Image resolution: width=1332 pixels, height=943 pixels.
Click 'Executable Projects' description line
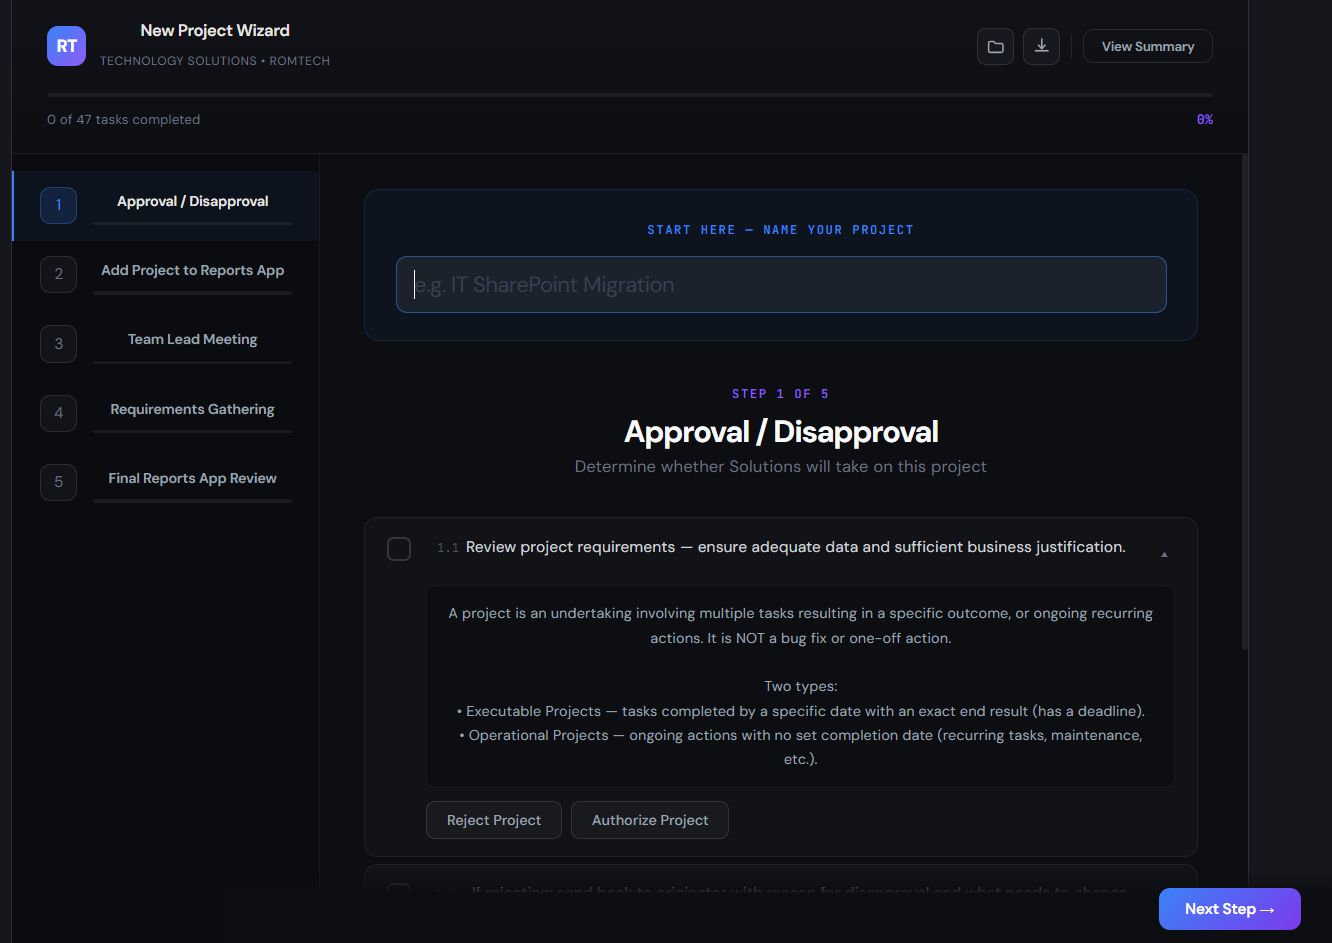(801, 711)
